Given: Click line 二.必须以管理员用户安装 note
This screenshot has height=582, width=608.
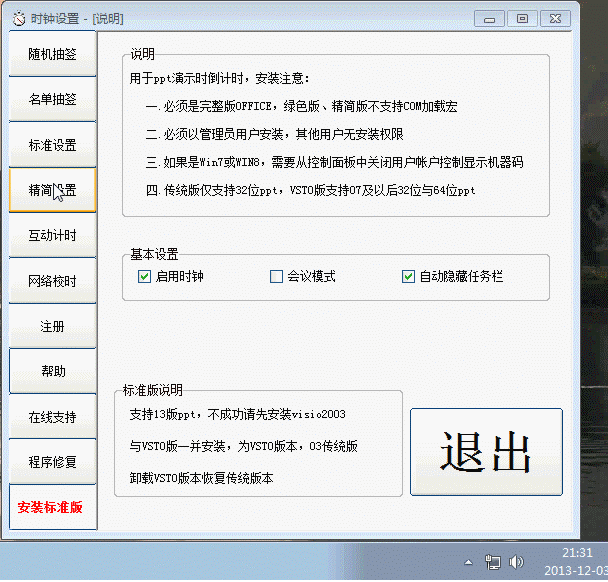Looking at the screenshot, I should point(275,134).
